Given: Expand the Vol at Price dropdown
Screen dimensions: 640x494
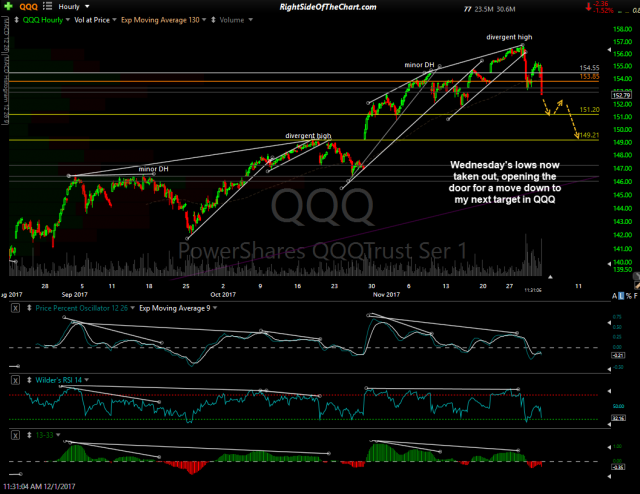Looking at the screenshot, I should click(114, 20).
